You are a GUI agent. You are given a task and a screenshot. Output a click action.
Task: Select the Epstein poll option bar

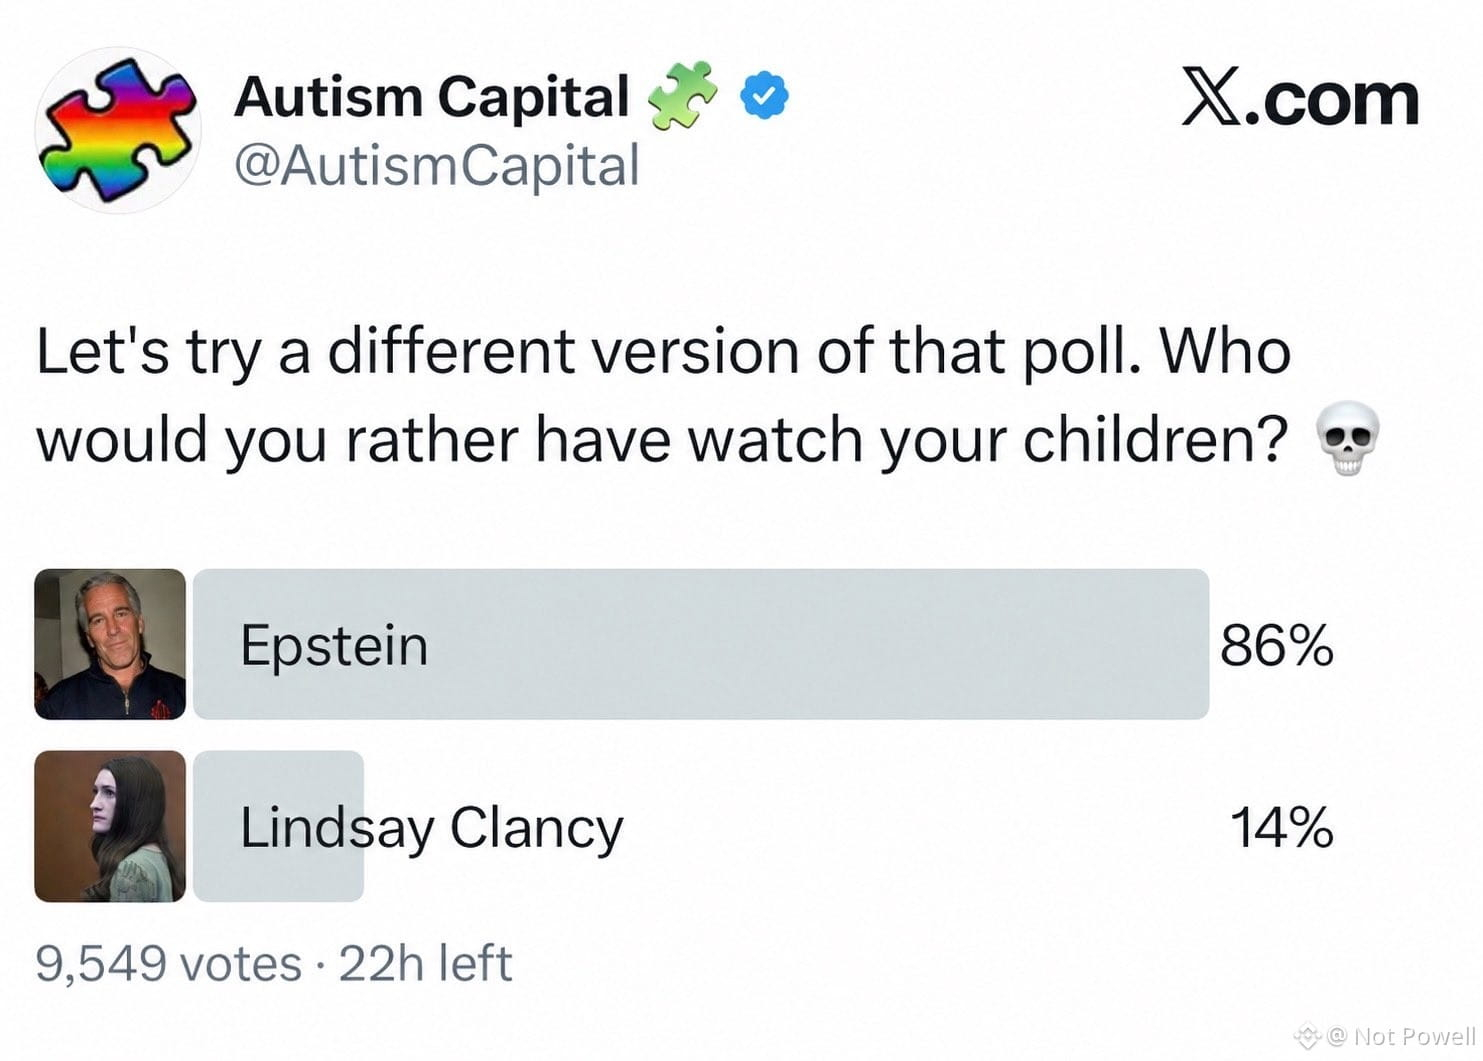click(701, 644)
